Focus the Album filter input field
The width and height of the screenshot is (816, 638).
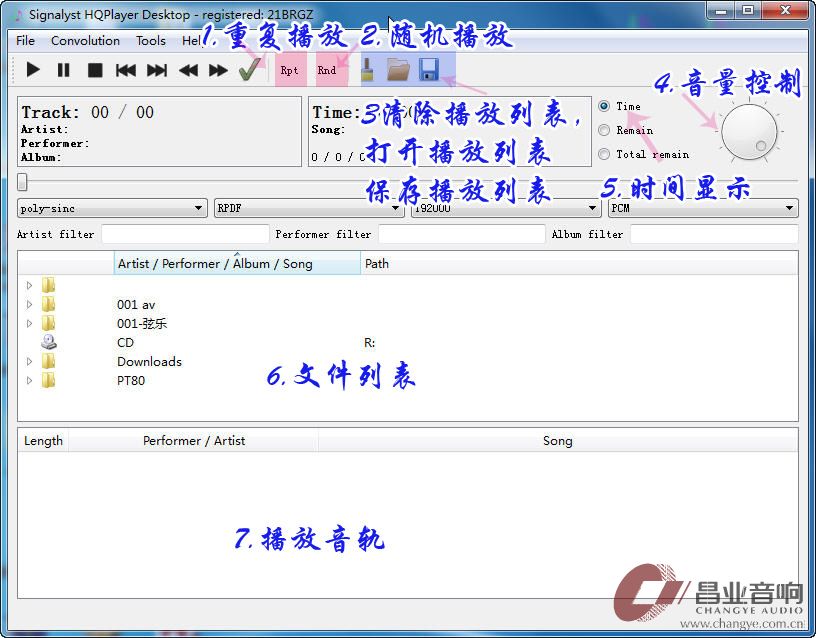[714, 234]
